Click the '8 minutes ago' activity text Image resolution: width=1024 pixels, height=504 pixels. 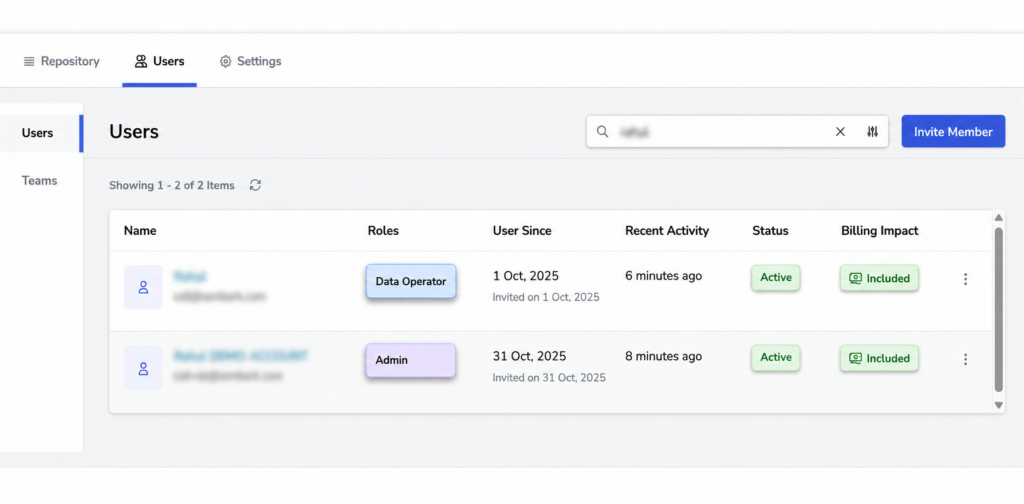coord(664,356)
